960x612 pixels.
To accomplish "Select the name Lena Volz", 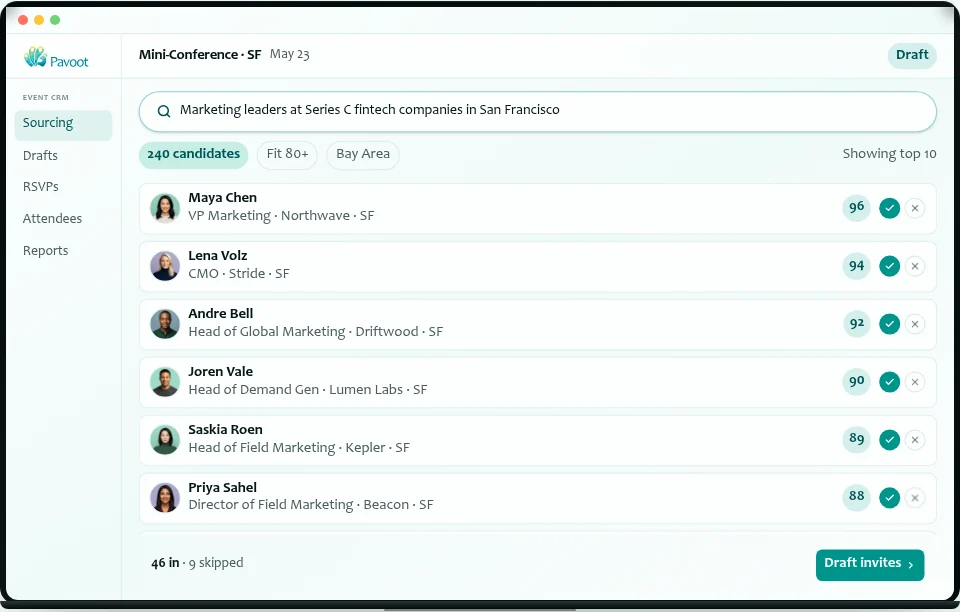I will point(217,255).
